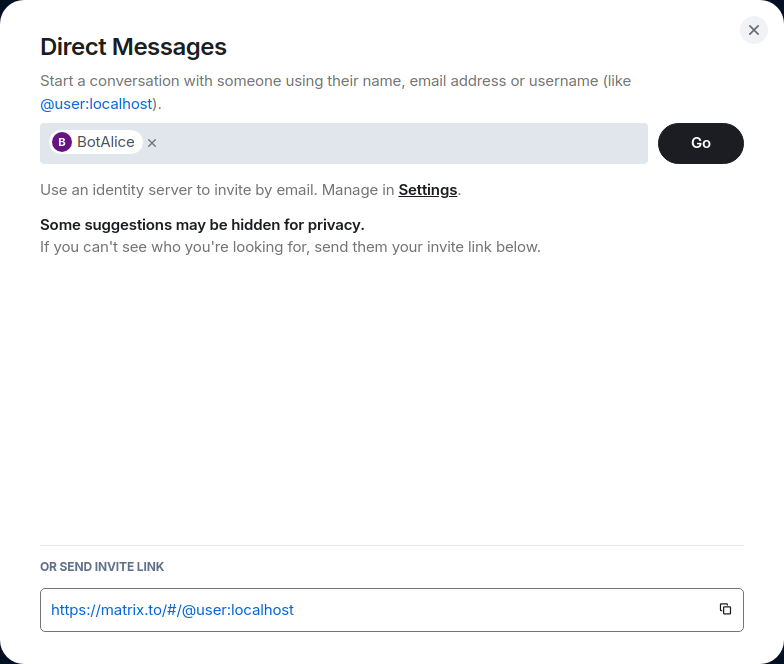This screenshot has height=664, width=784.
Task: Click empty space inside the invite link box
Action: click(500, 610)
